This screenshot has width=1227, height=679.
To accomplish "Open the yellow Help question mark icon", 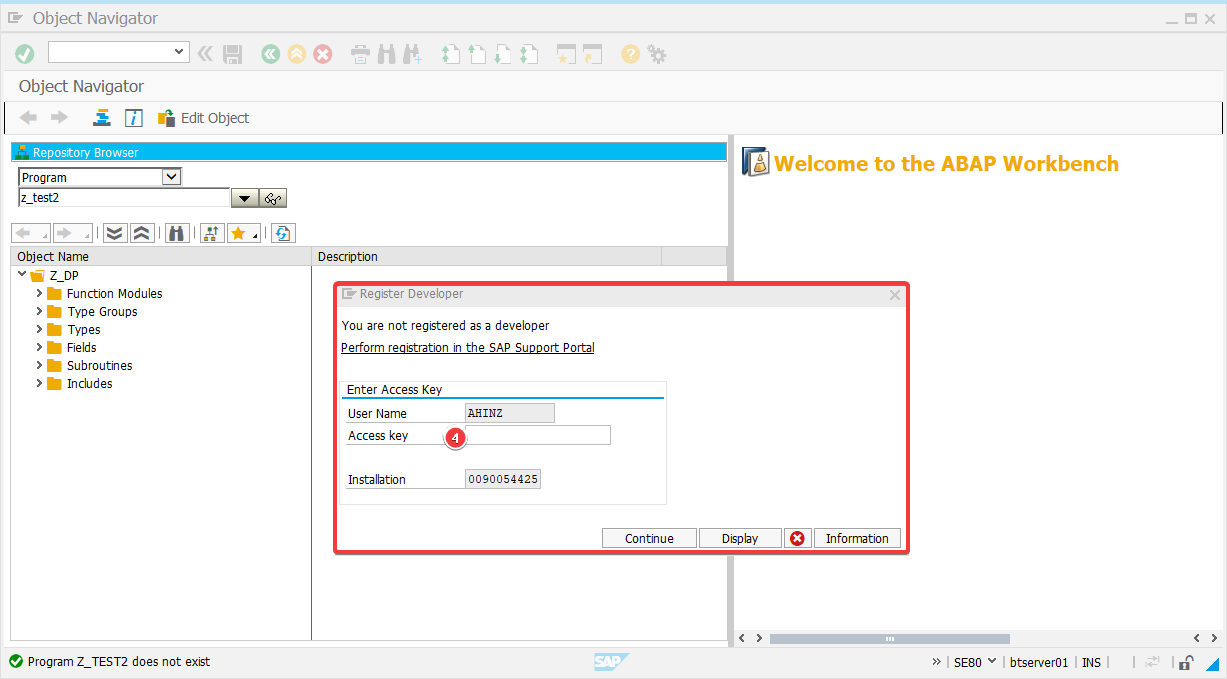I will (x=629, y=54).
